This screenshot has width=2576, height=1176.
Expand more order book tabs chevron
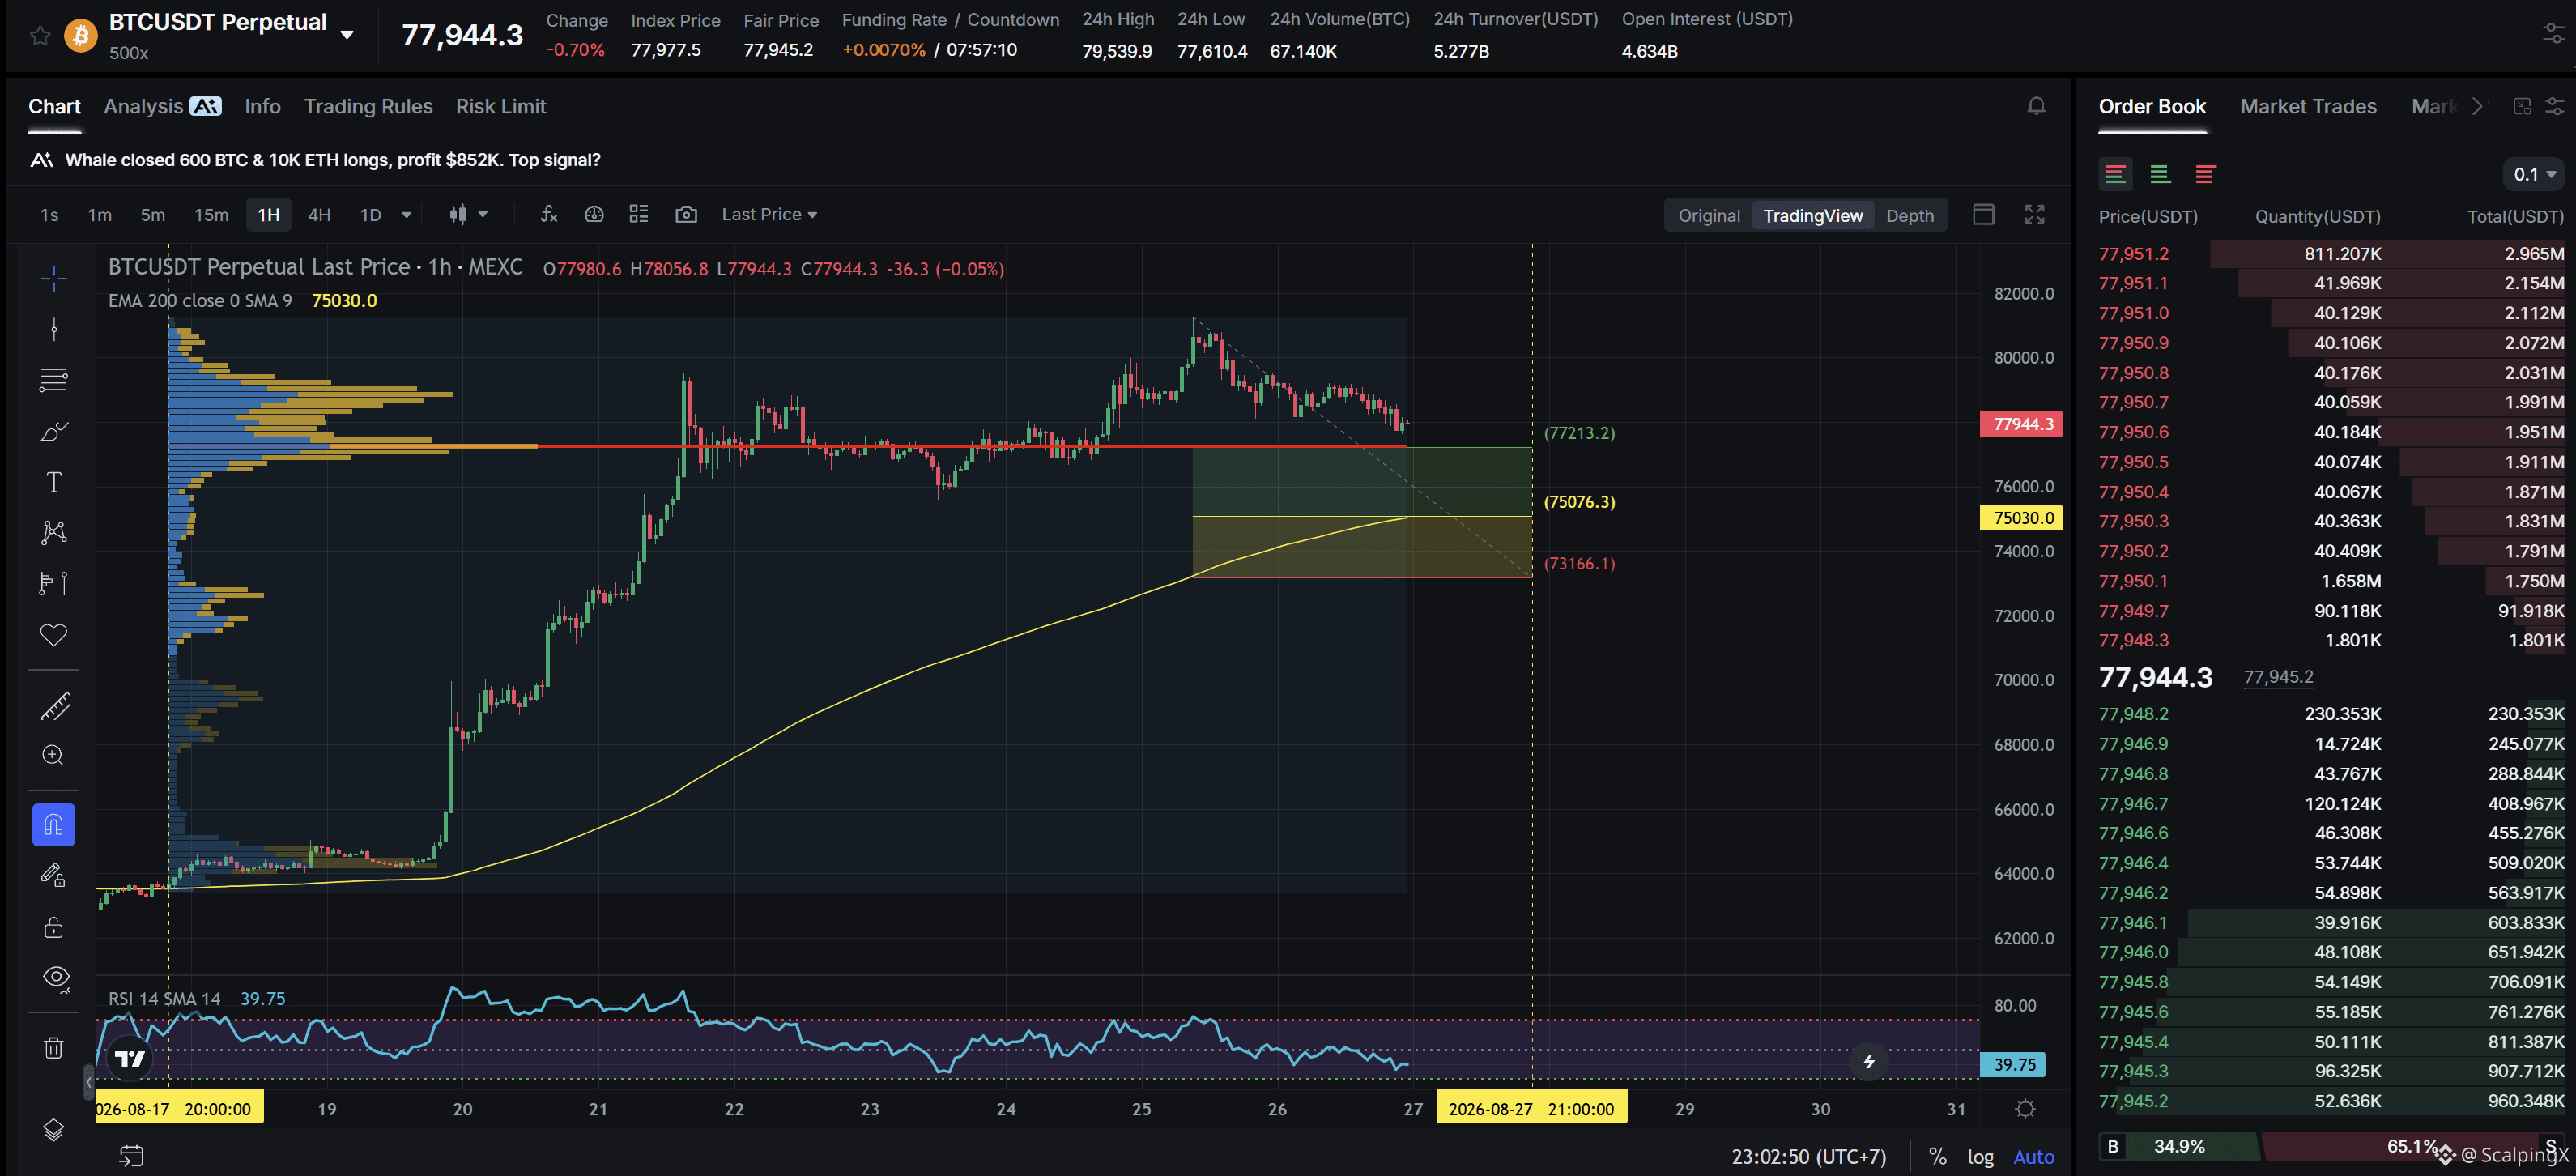pos(2477,106)
